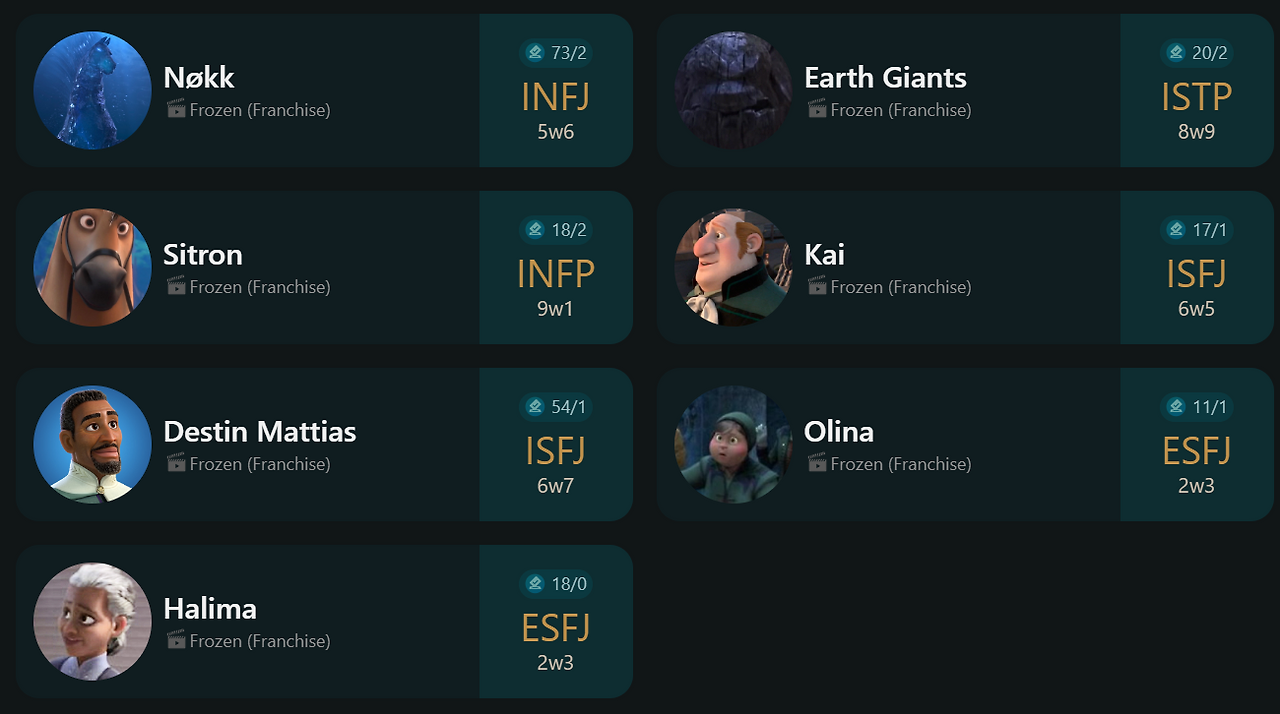Select the INFP type on Sitron's card
The width and height of the screenshot is (1280, 714).
pos(555,274)
